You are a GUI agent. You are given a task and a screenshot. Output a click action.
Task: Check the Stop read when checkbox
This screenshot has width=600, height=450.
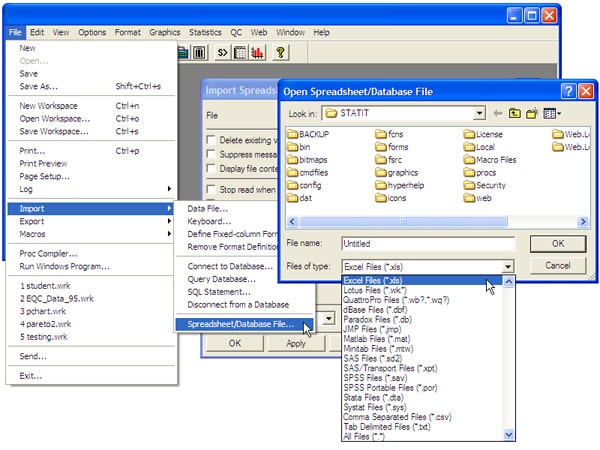tap(211, 189)
